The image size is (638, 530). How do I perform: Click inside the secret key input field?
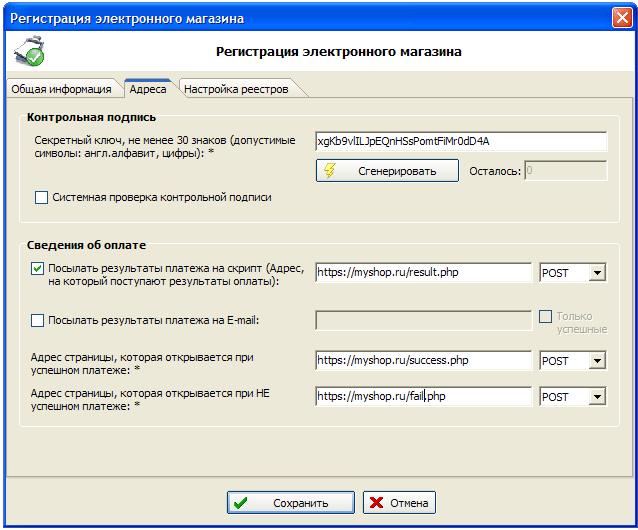[460, 142]
